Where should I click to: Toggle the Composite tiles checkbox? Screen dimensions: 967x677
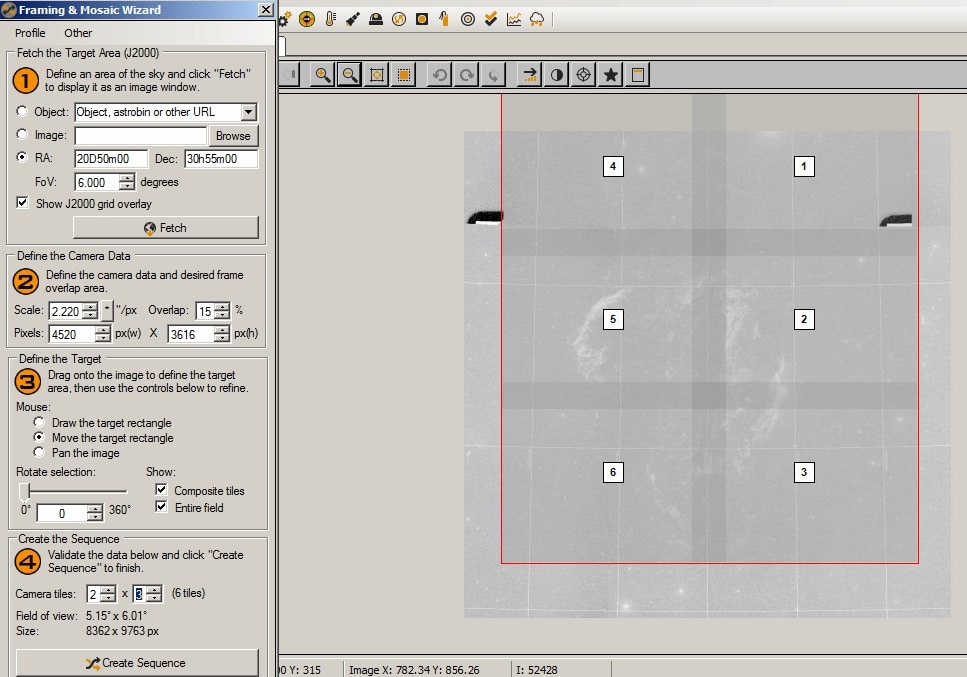161,490
